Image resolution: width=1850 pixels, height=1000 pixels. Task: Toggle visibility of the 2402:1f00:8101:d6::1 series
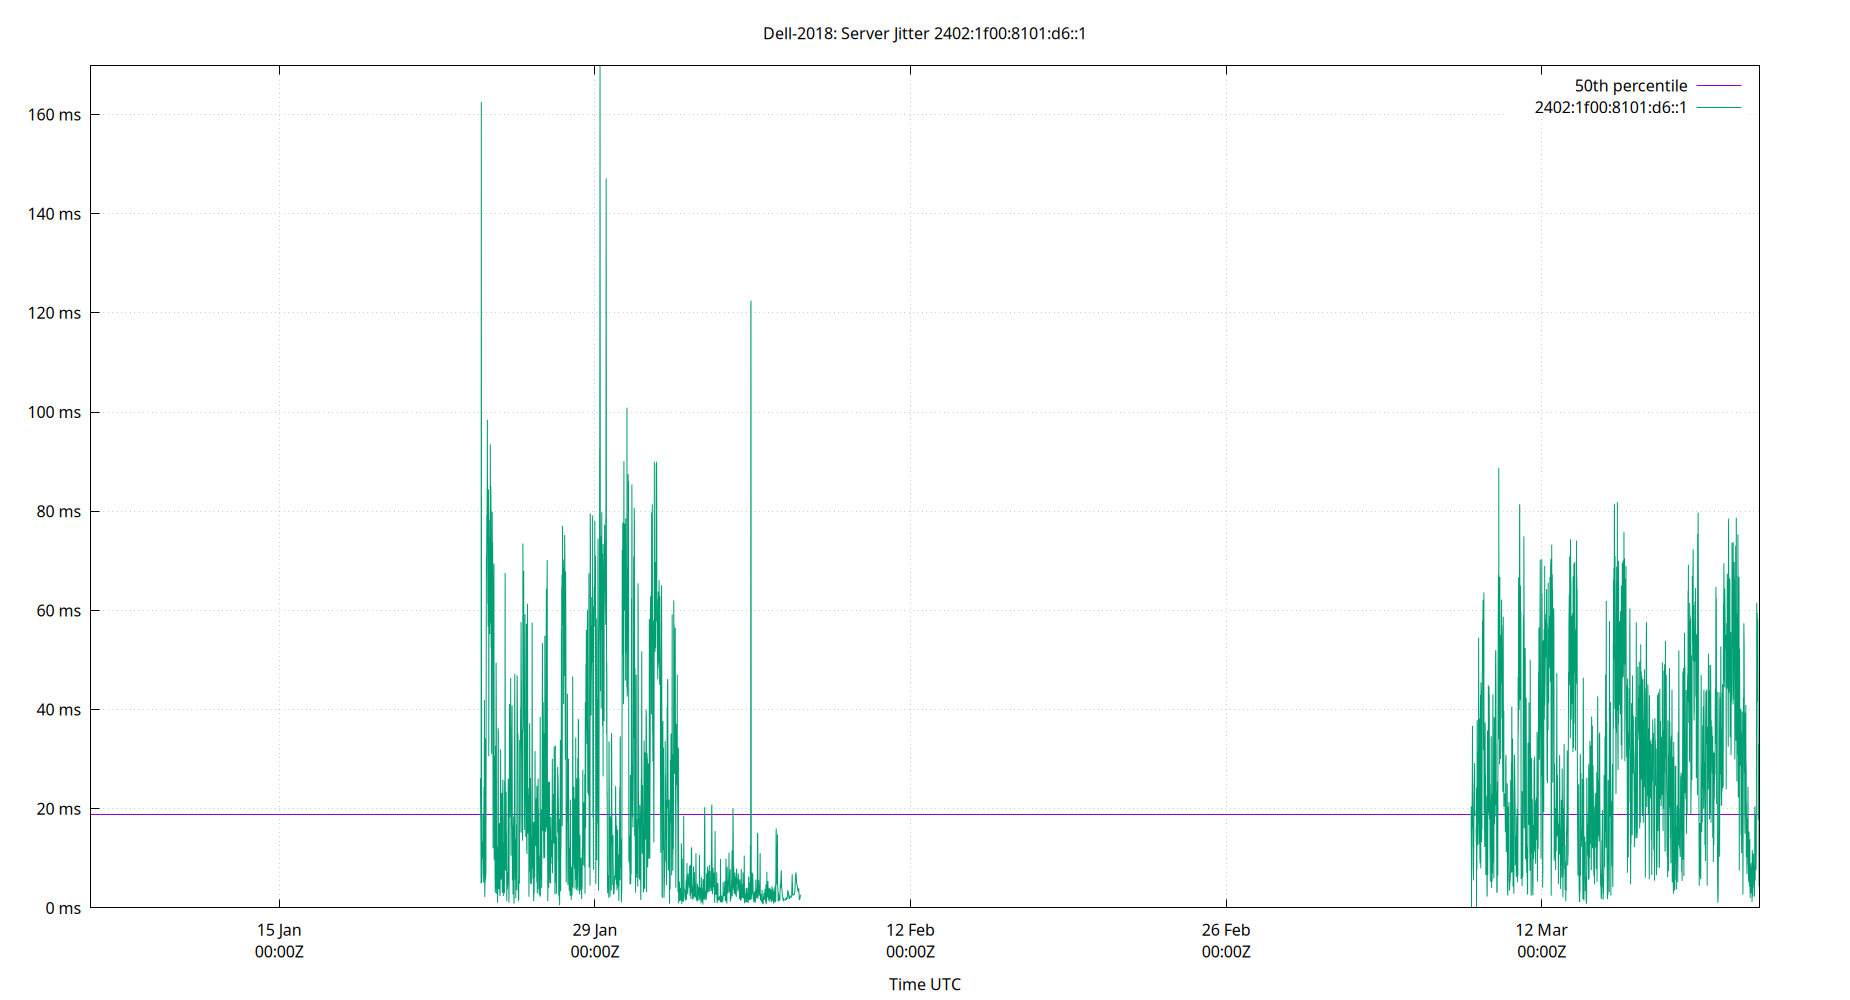click(x=1718, y=106)
